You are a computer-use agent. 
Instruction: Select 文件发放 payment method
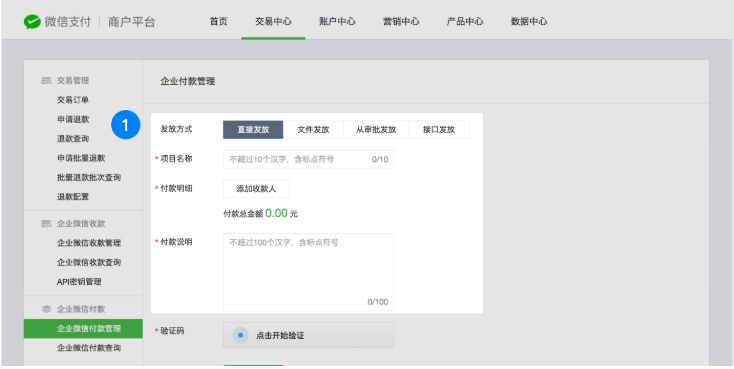point(313,130)
